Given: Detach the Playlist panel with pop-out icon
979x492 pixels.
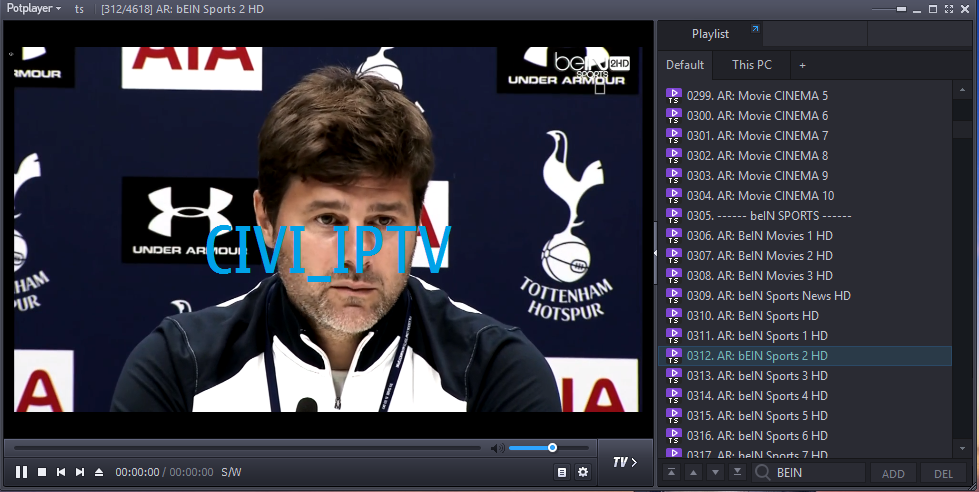Looking at the screenshot, I should point(755,30).
